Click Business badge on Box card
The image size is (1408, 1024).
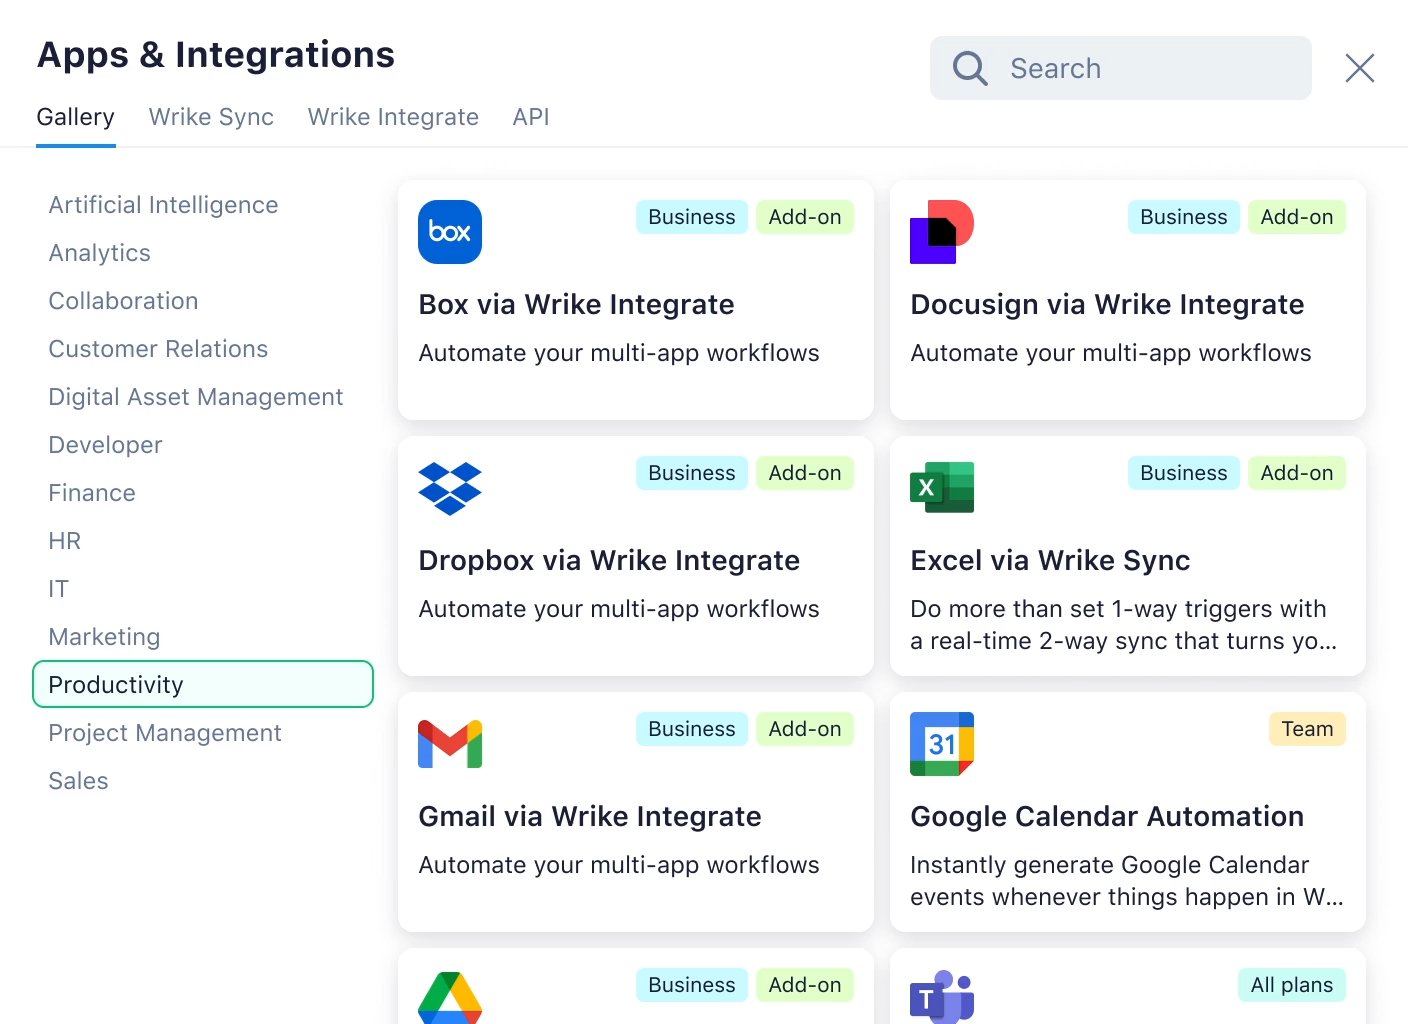692,217
